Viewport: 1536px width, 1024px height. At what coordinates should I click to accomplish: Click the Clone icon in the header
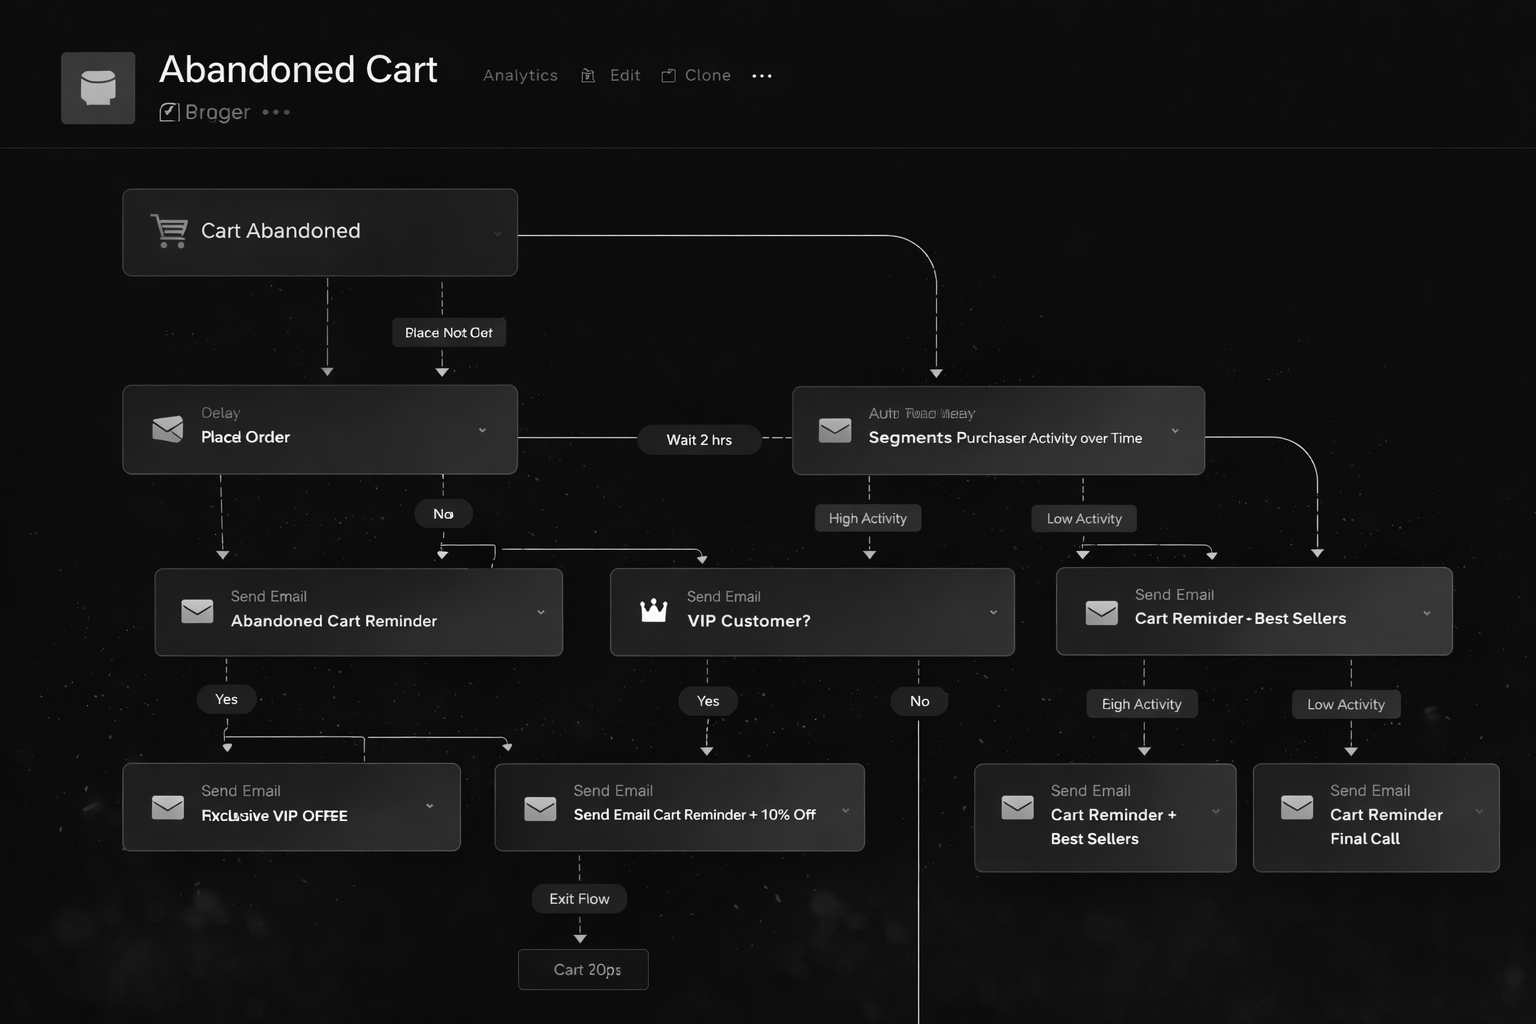tap(668, 74)
